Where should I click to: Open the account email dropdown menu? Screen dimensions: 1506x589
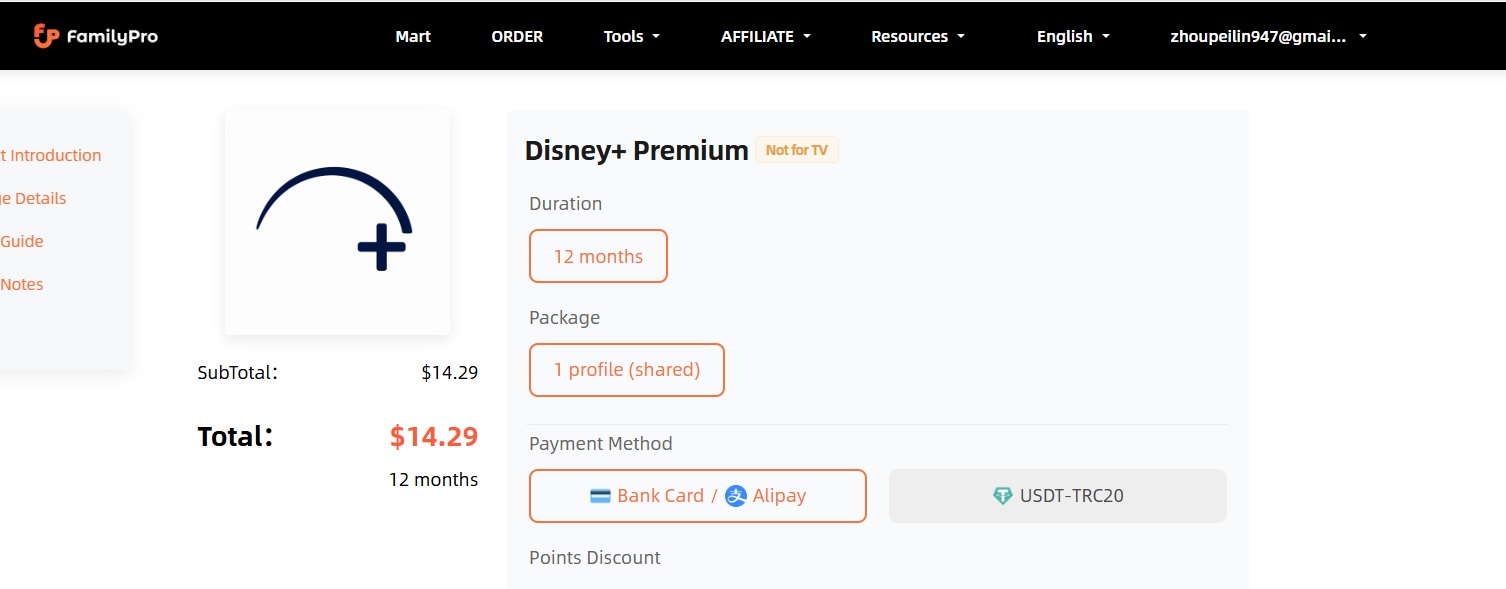[x=1267, y=36]
